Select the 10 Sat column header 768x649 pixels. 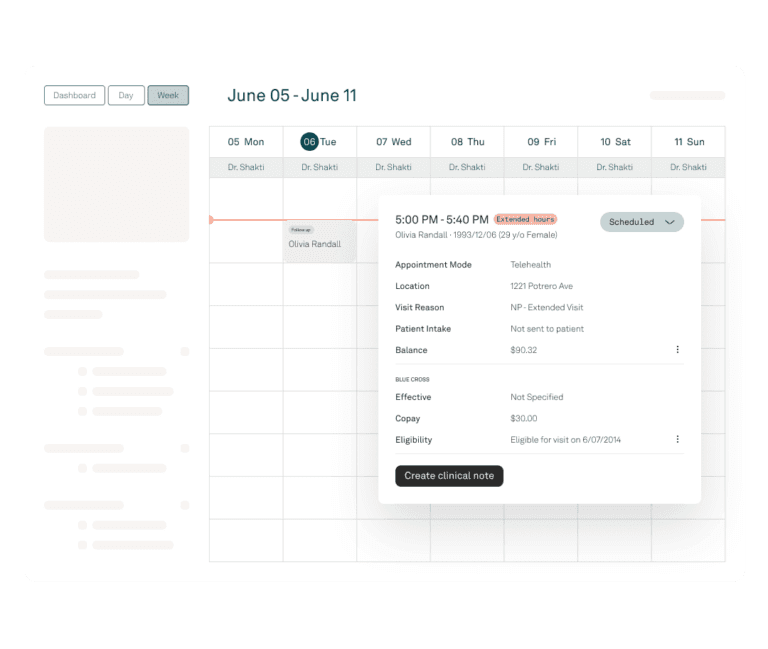click(615, 142)
